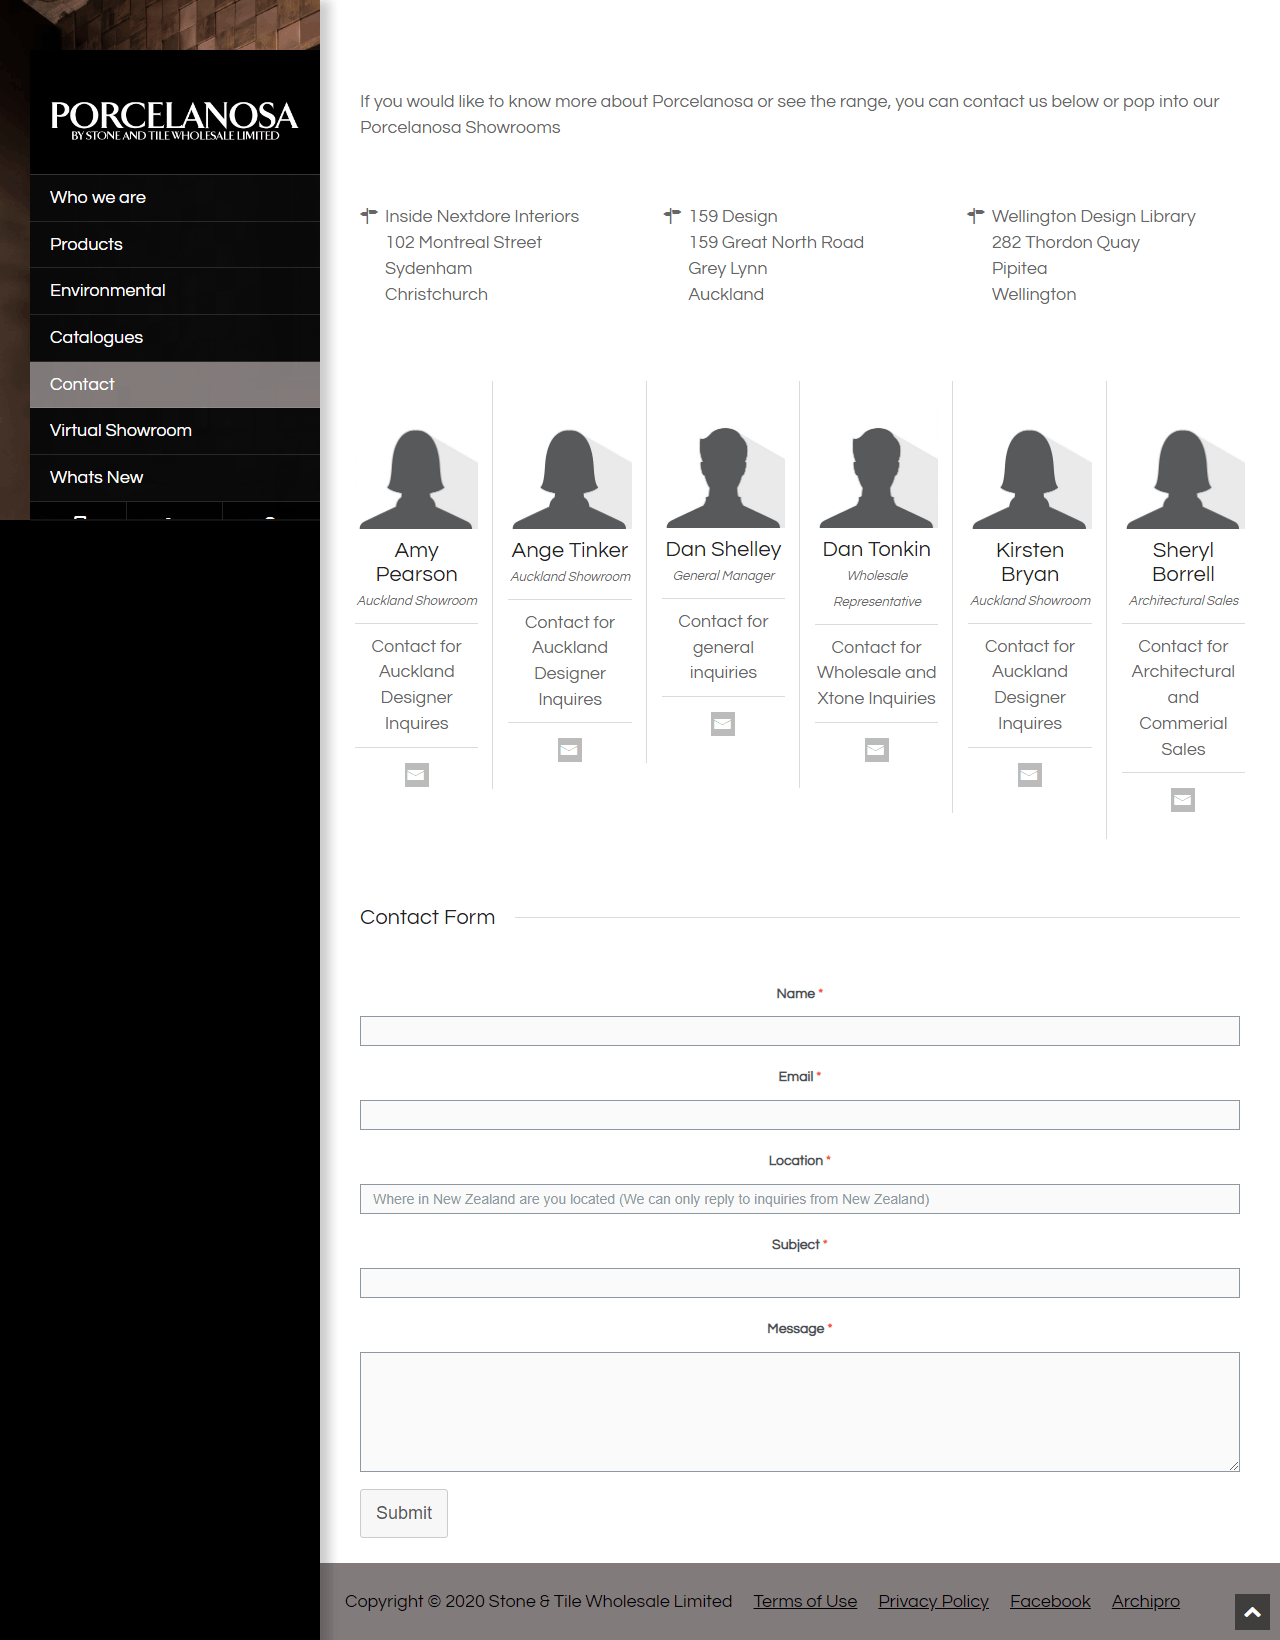Click the Dan Tonkin name heading
The width and height of the screenshot is (1280, 1640).
(876, 549)
